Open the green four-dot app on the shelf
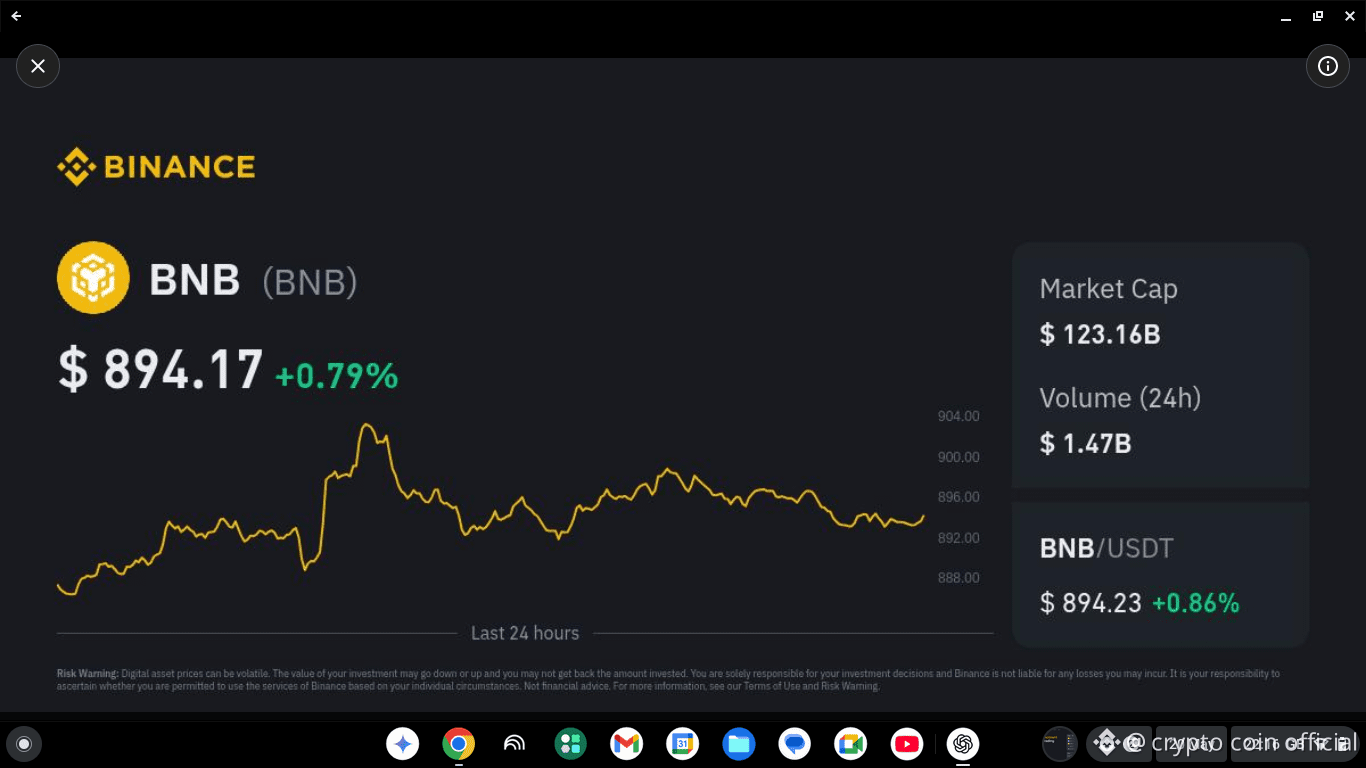1366x768 pixels. 571,744
